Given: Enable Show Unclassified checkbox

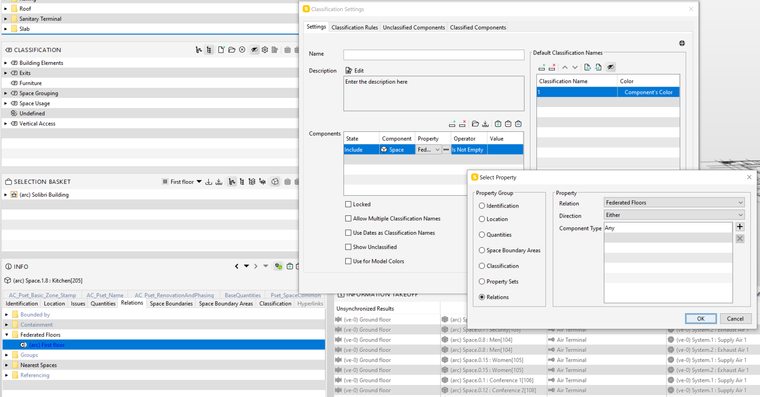Looking at the screenshot, I should click(x=348, y=247).
